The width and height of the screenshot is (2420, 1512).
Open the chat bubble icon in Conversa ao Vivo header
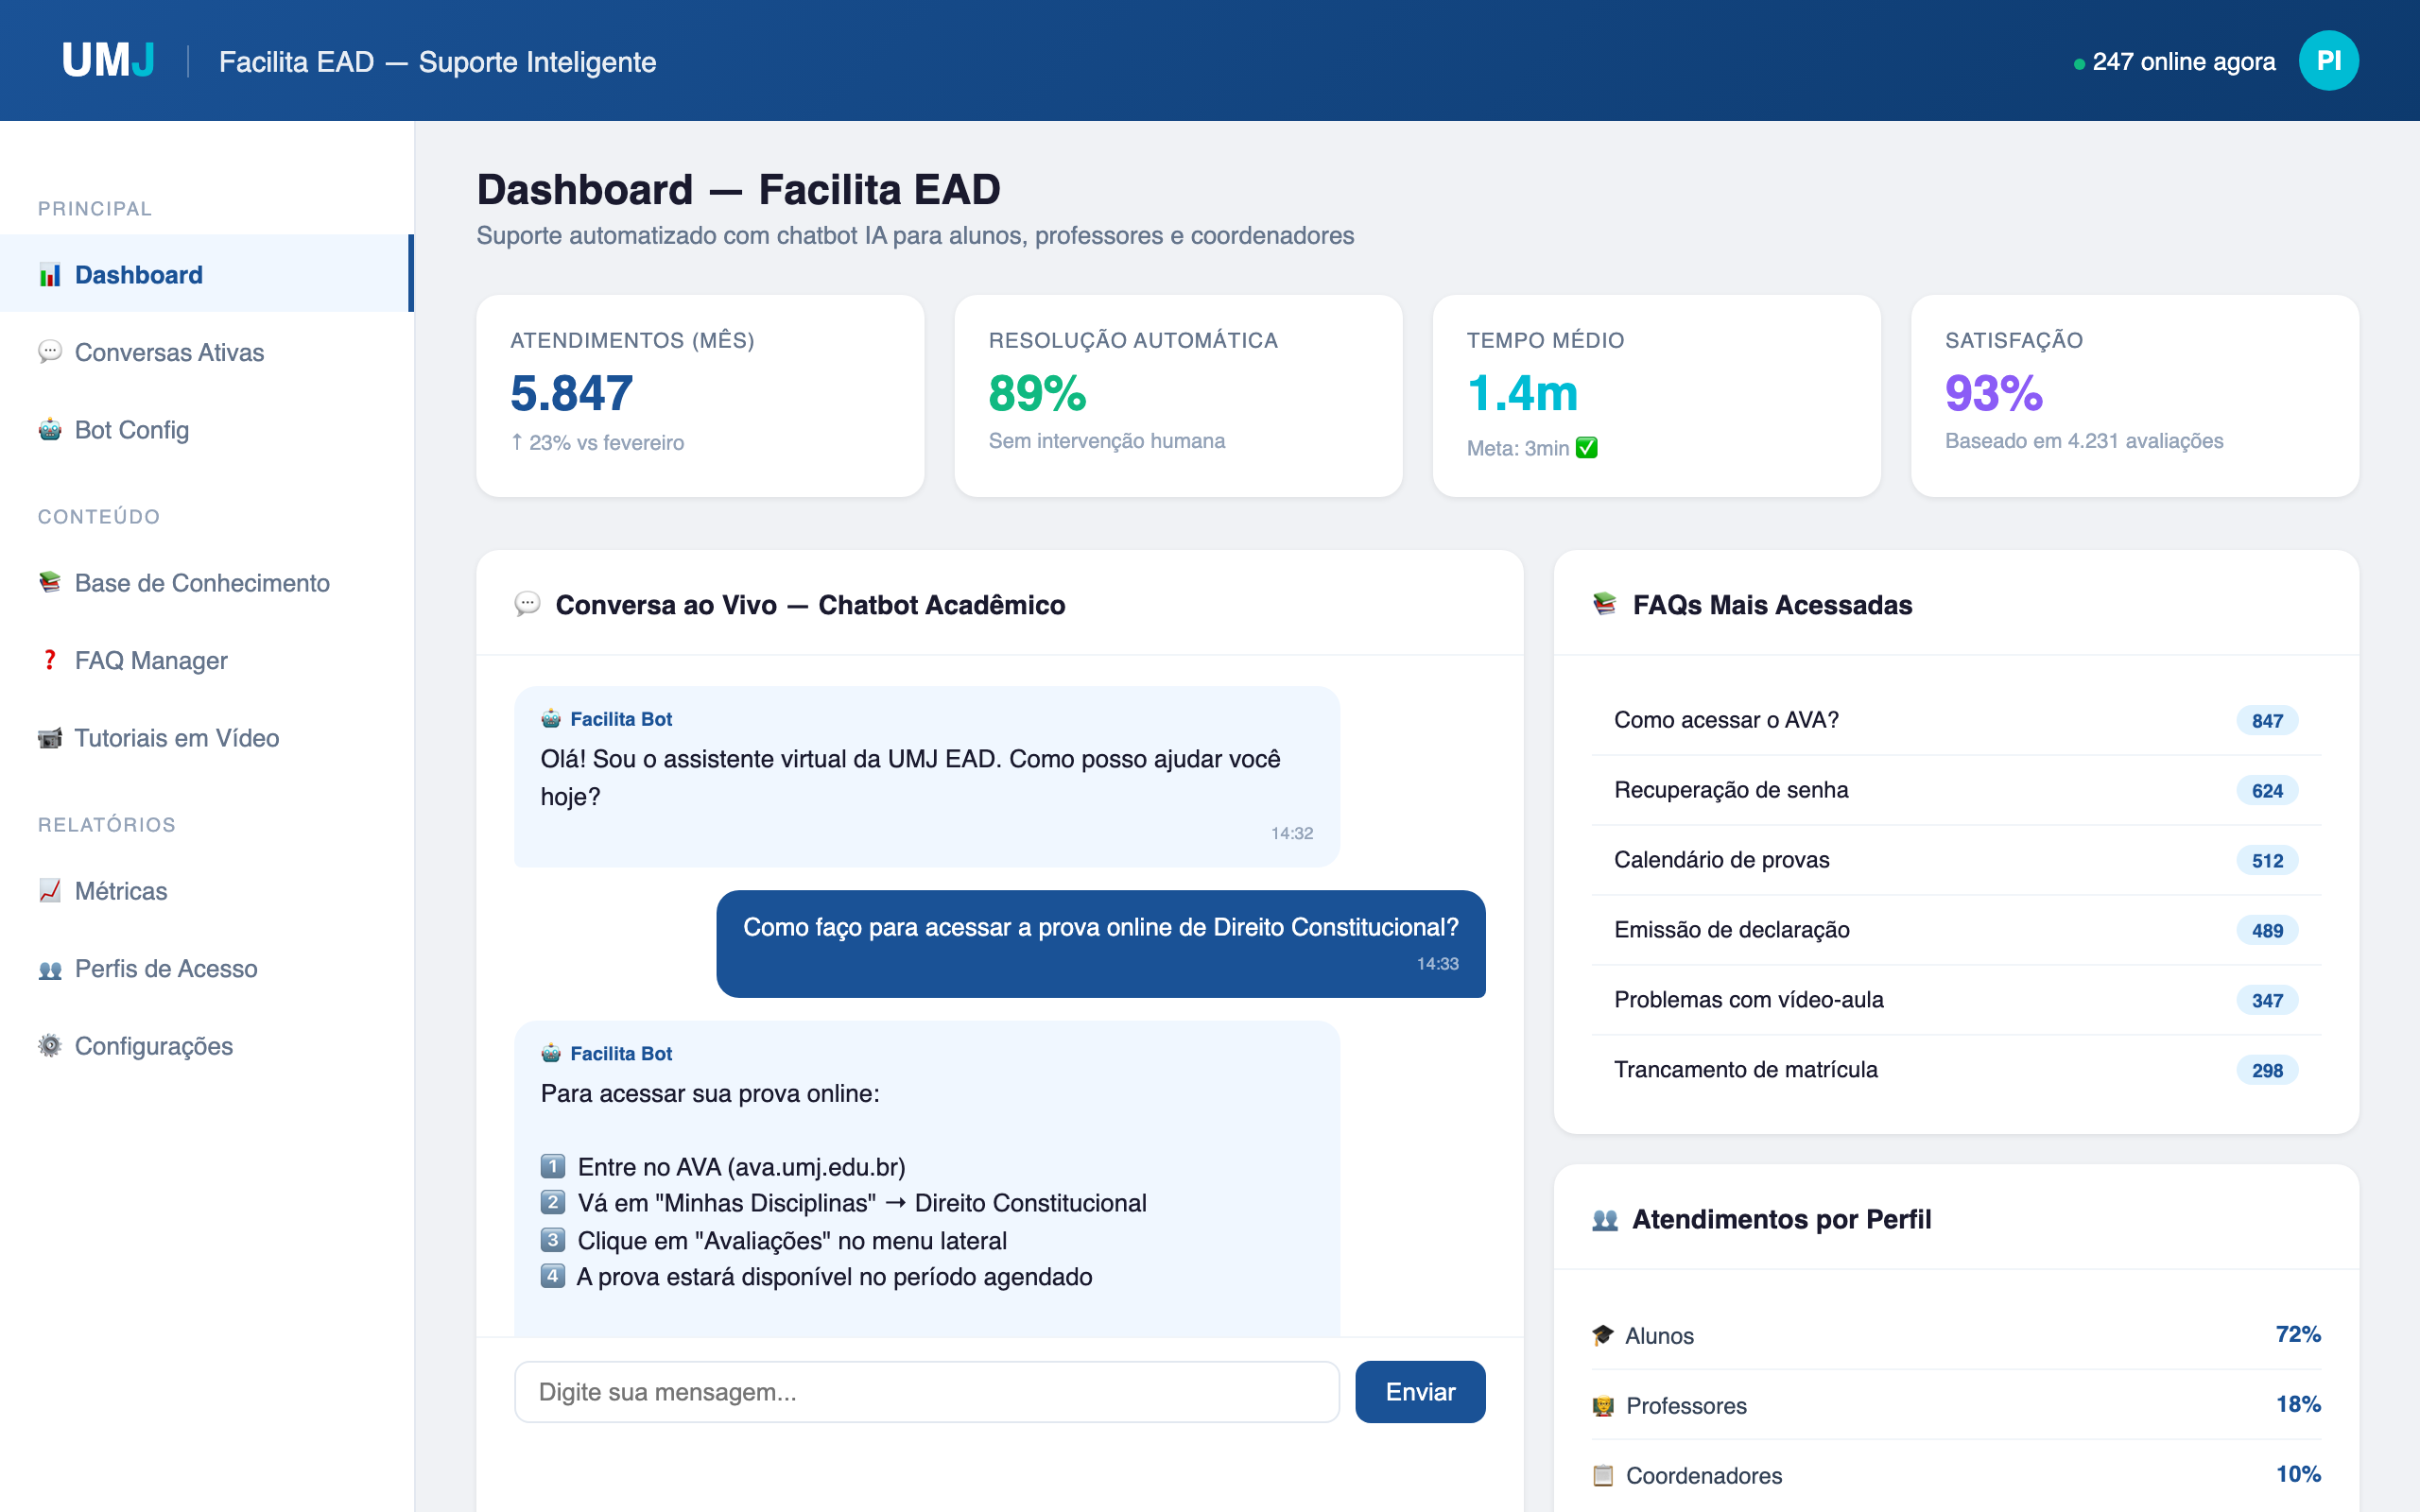pos(527,605)
